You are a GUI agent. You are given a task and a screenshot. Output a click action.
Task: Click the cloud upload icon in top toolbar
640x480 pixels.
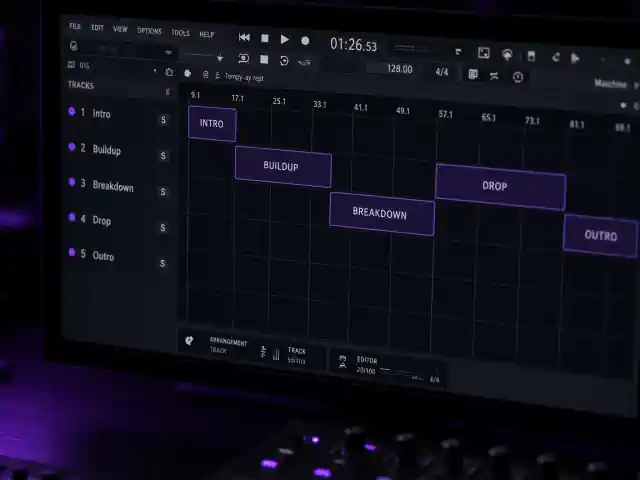click(507, 55)
